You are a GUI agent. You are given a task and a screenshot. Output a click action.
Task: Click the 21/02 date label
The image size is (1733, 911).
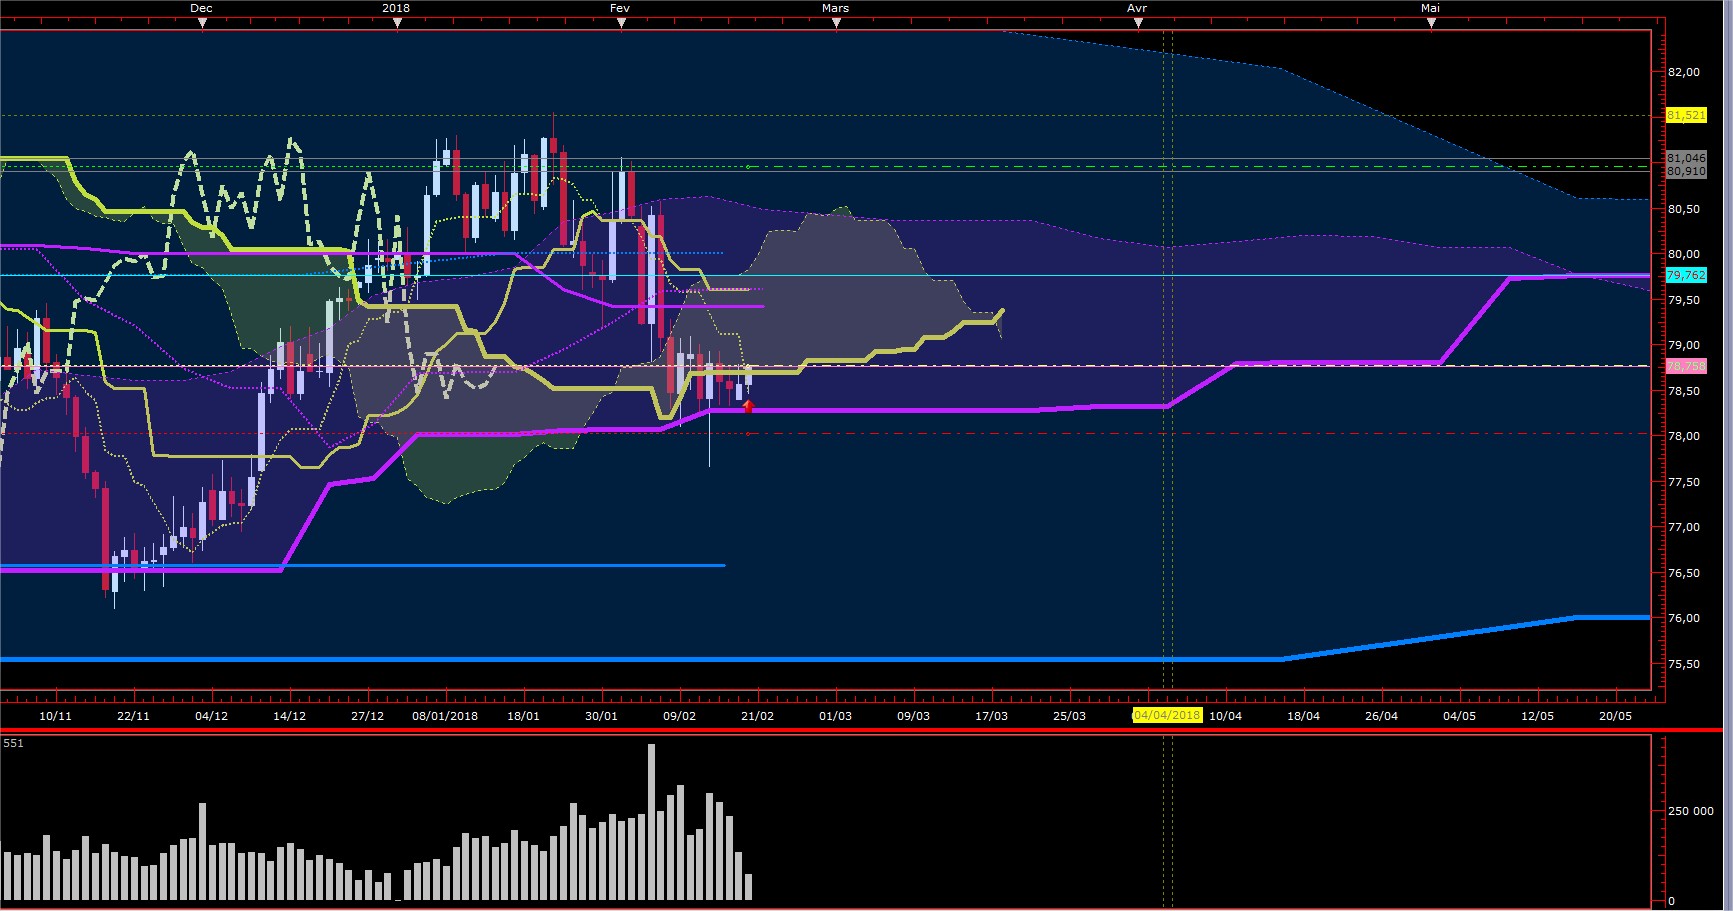757,715
